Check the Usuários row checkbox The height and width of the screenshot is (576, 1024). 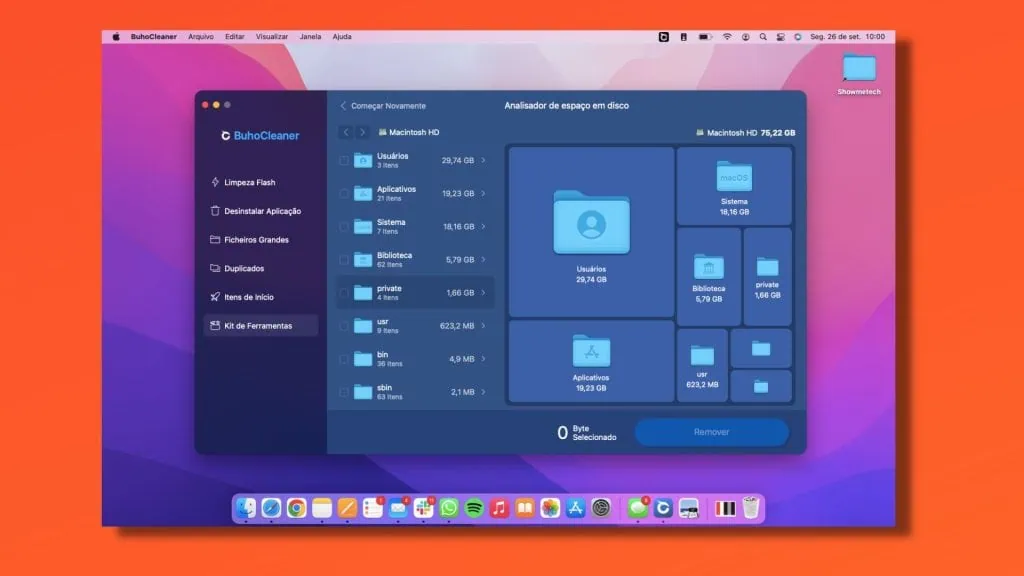(344, 160)
